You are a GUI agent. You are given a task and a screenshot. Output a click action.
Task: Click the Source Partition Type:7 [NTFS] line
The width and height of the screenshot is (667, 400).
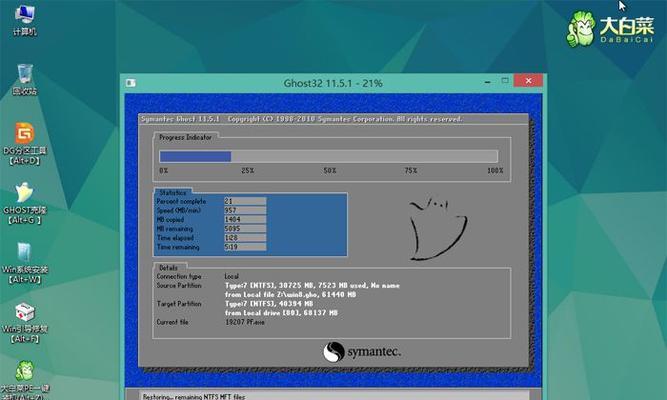312,286
